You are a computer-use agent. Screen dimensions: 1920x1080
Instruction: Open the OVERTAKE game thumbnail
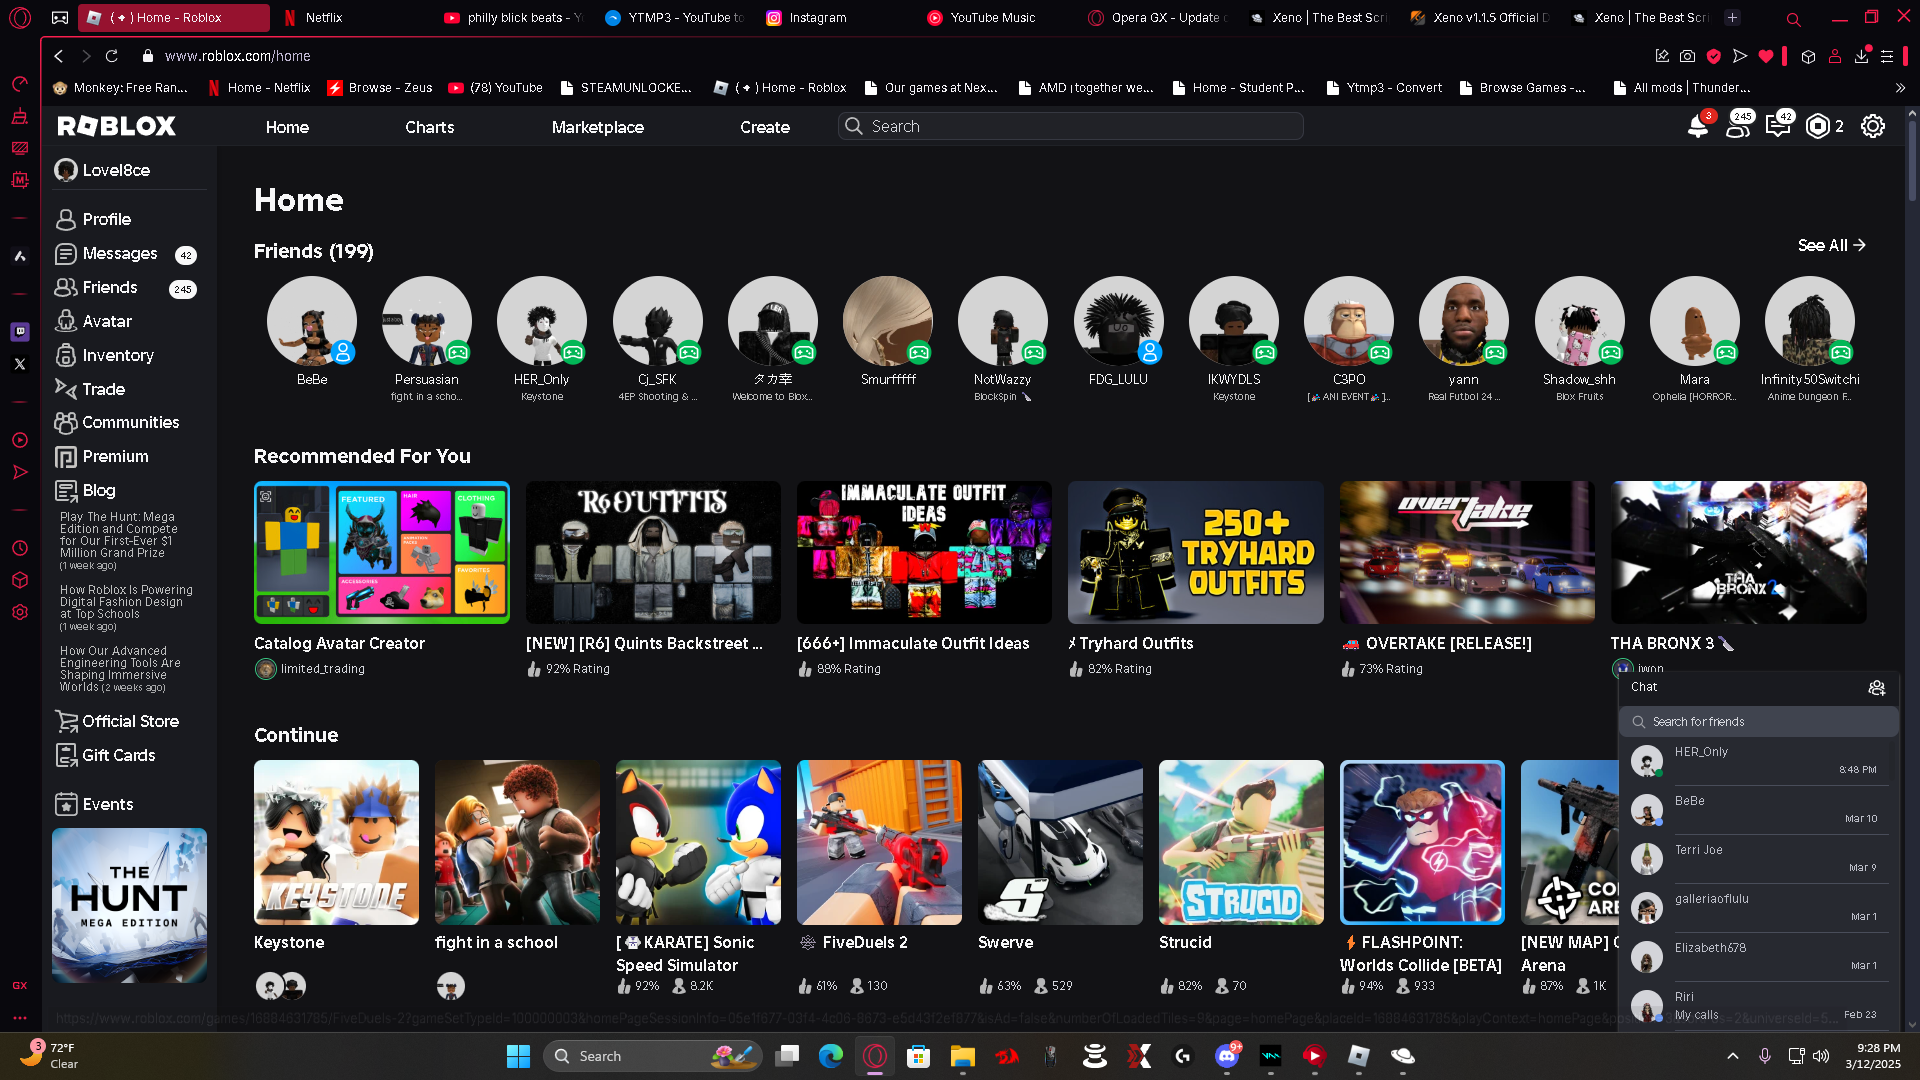(1467, 552)
